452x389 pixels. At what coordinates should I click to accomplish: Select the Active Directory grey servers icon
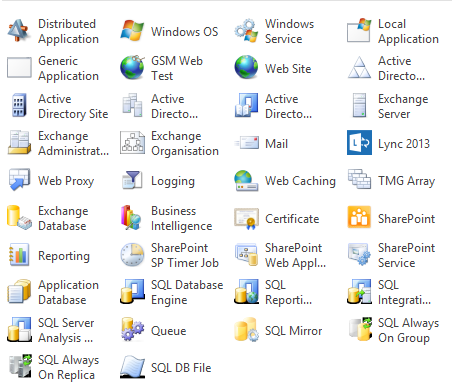click(132, 106)
